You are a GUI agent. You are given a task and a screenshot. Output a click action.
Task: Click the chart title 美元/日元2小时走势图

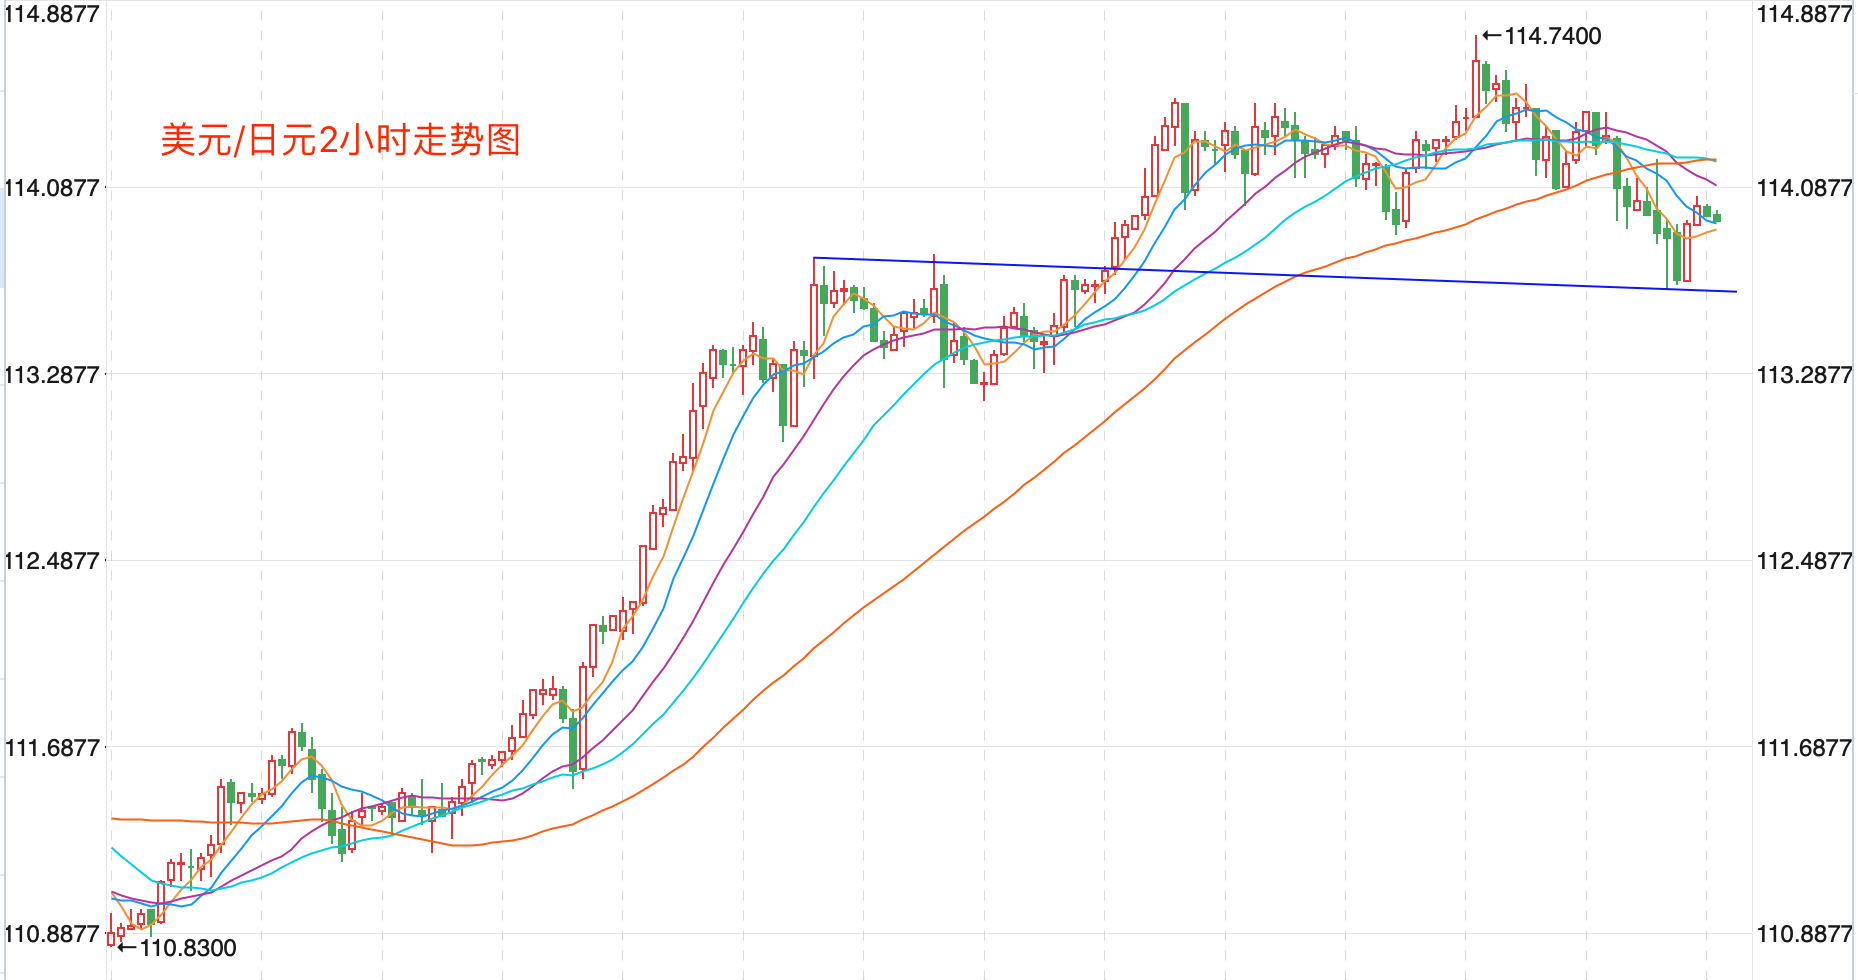coord(340,140)
